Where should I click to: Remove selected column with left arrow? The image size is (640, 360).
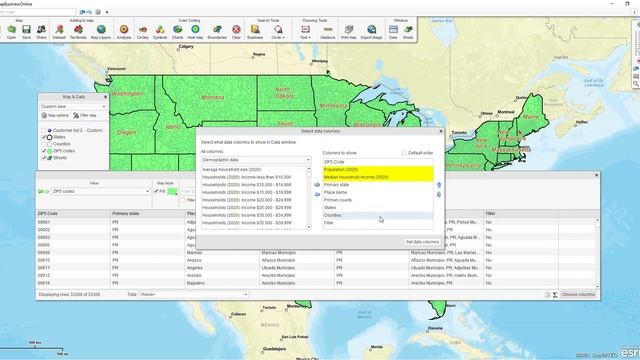tap(317, 195)
